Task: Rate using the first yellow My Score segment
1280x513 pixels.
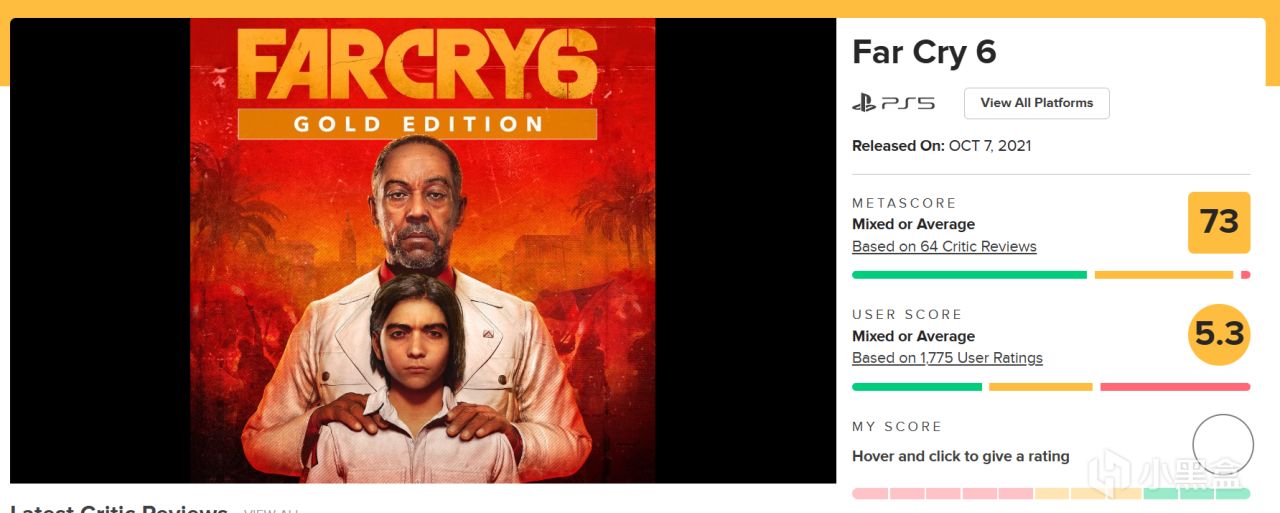Action: pos(1051,493)
